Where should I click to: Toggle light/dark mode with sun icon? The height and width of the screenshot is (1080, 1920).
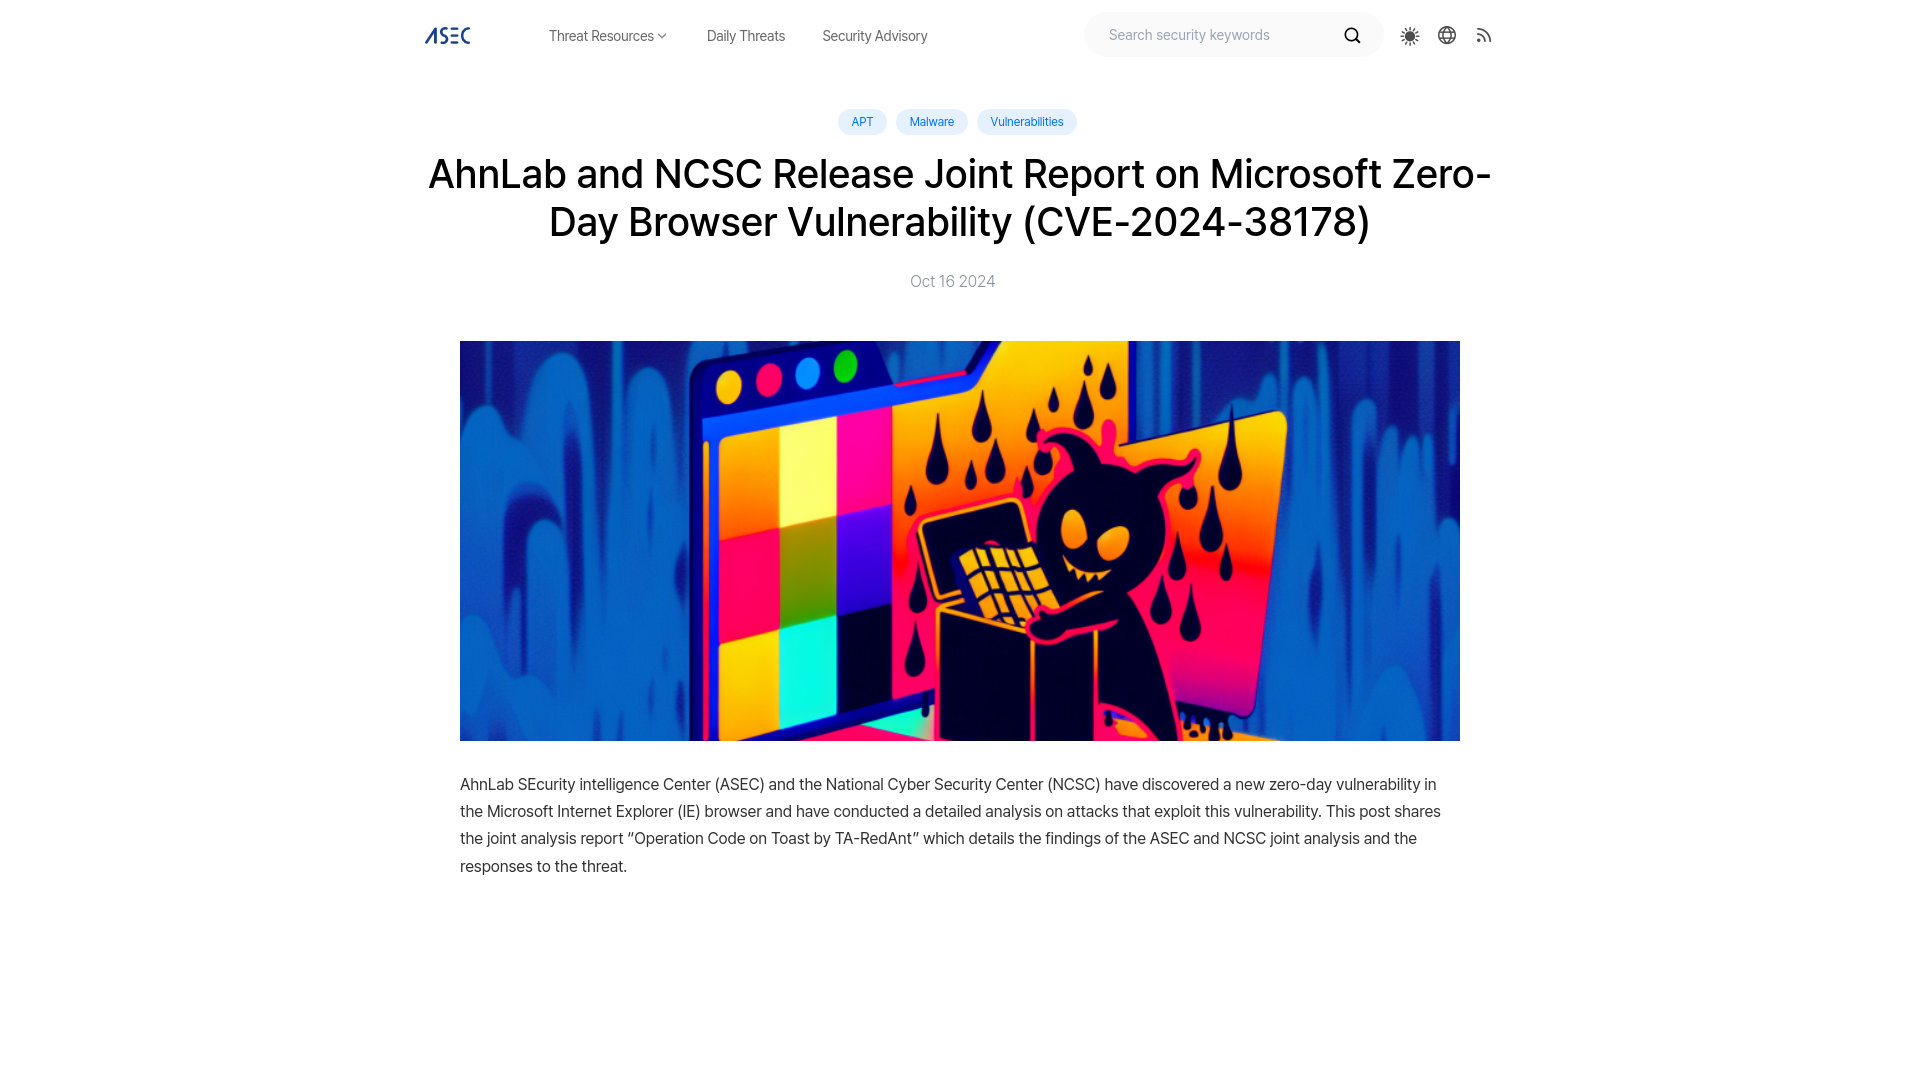tap(1410, 36)
